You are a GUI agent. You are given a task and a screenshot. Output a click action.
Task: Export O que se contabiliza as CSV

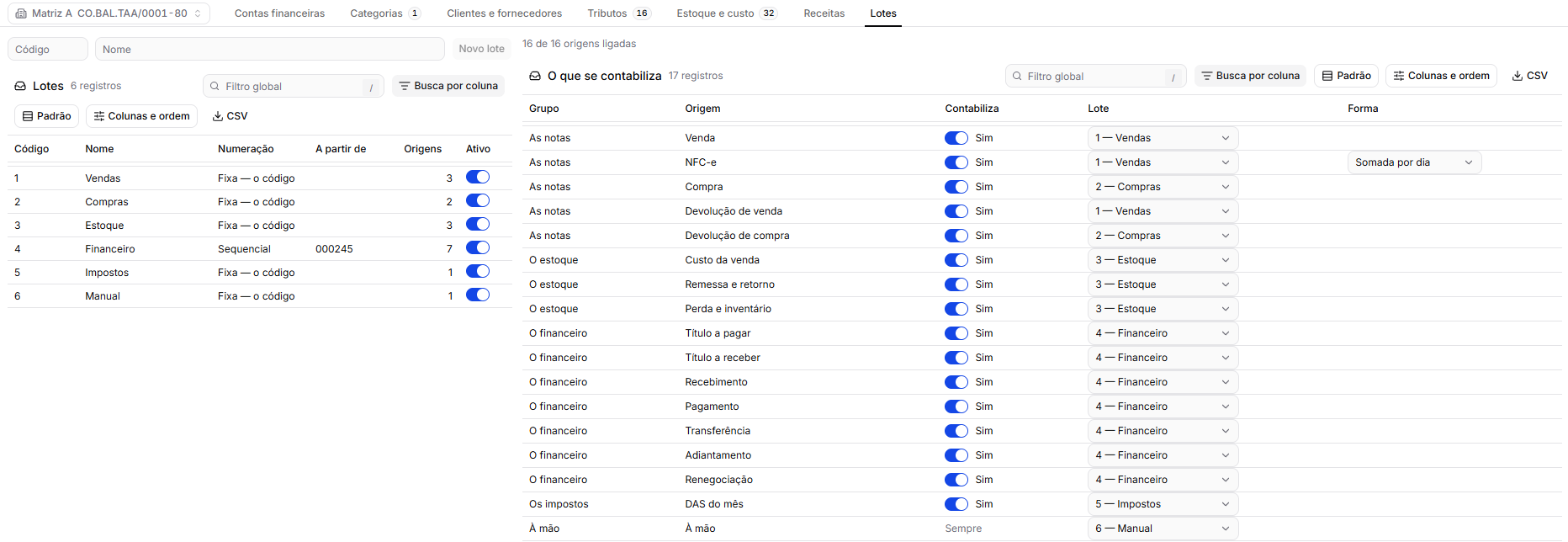pos(1530,76)
